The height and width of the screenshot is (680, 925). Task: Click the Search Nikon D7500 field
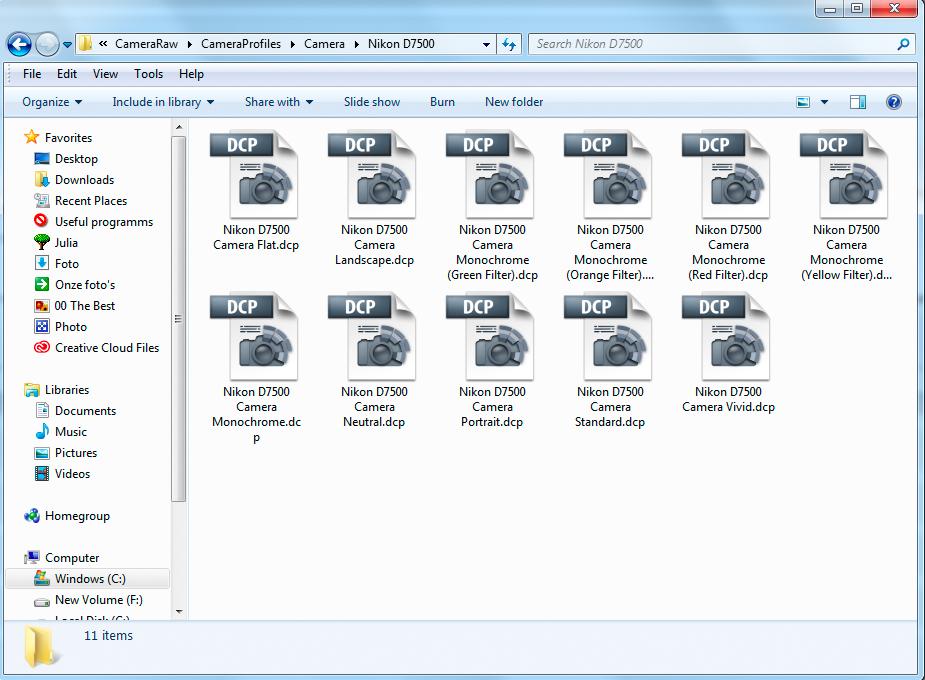point(713,44)
